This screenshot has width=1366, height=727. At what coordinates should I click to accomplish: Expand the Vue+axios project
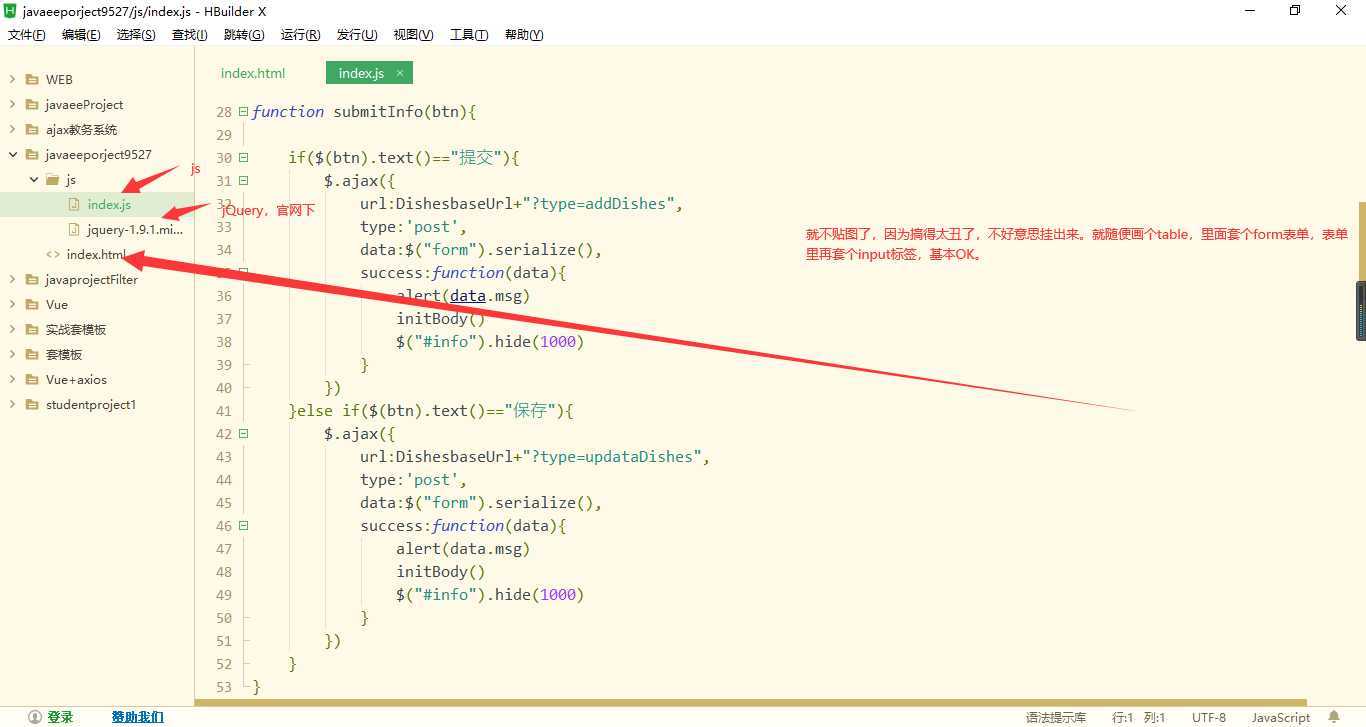[x=12, y=379]
